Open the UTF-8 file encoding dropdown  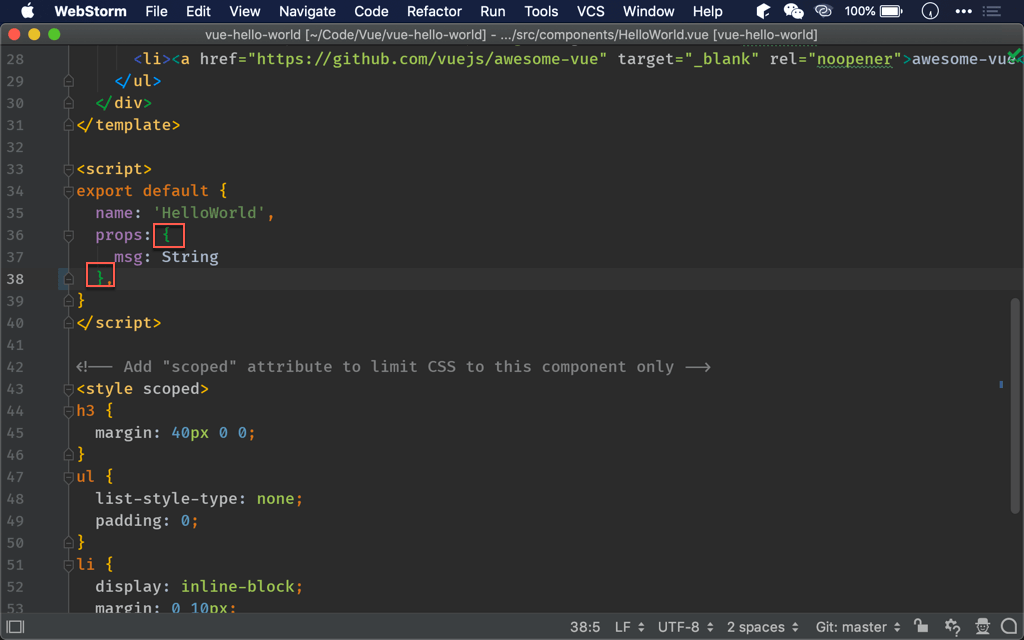pyautogui.click(x=685, y=627)
